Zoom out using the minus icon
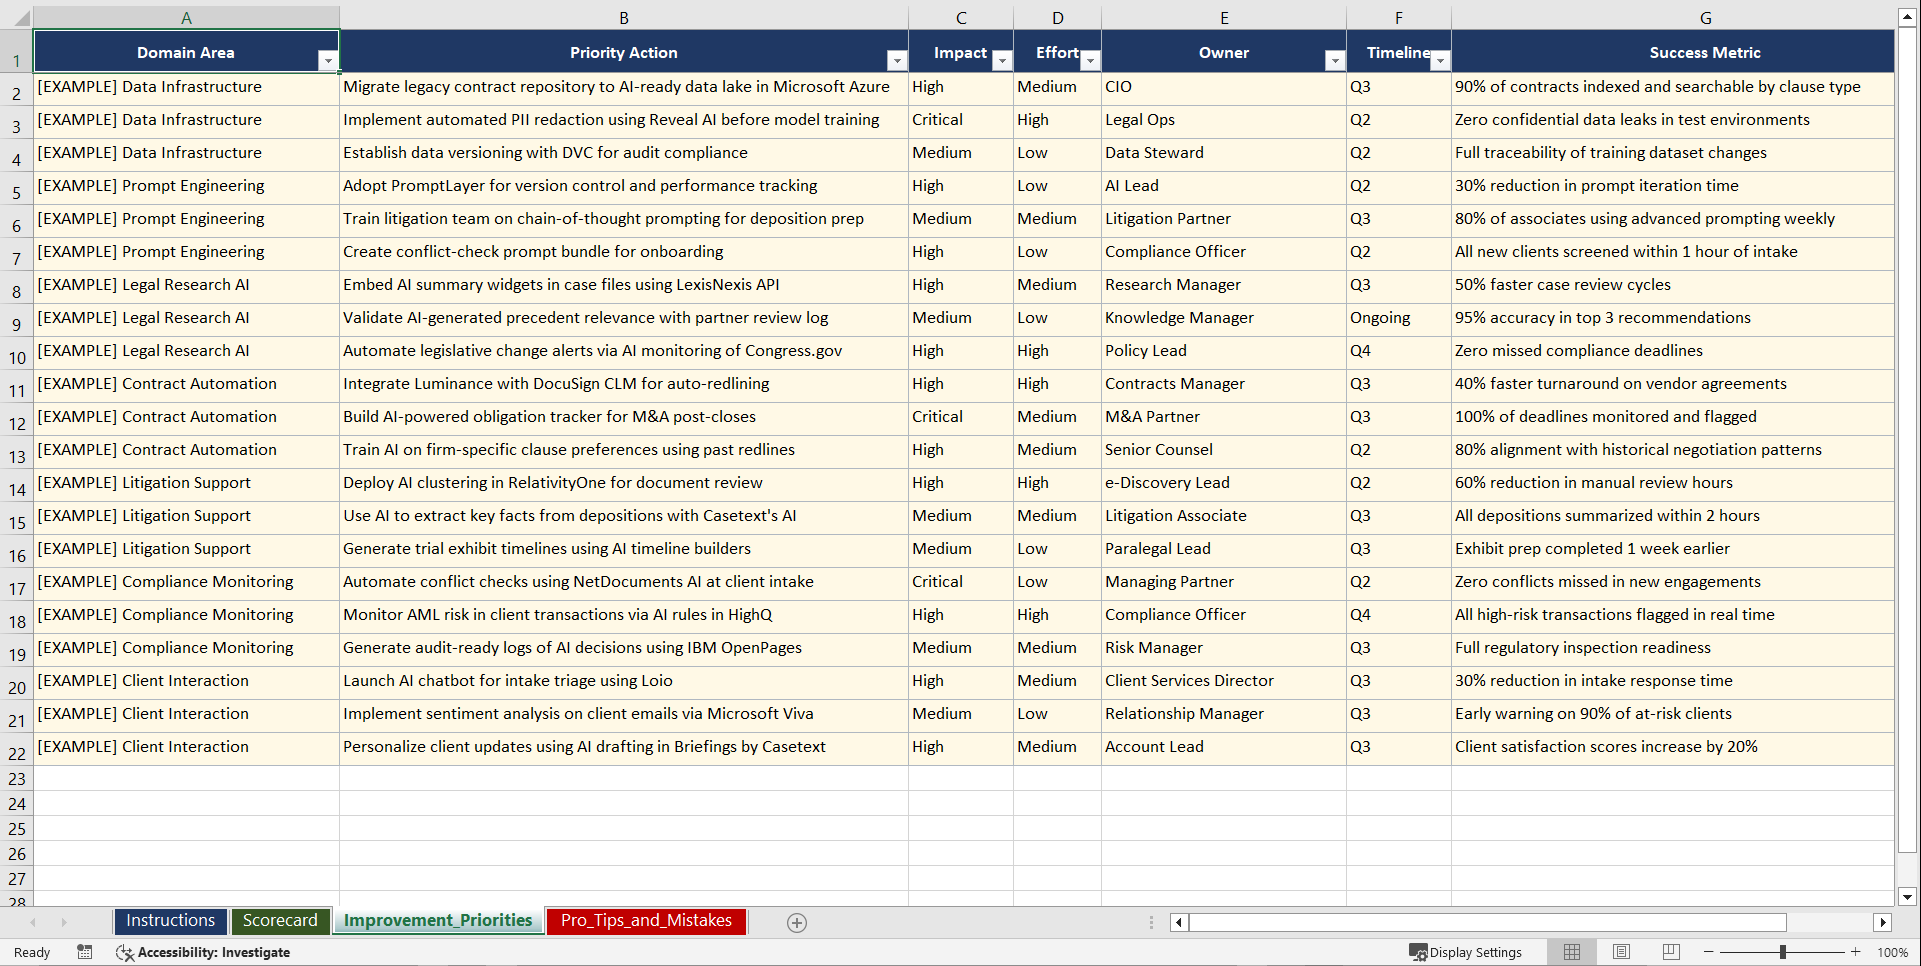The image size is (1921, 966). point(1708,952)
